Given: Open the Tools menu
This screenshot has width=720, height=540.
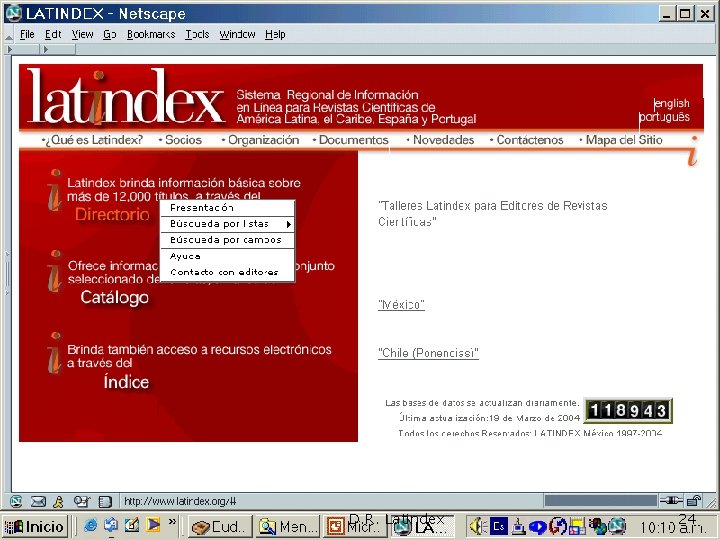Looking at the screenshot, I should click(x=197, y=34).
